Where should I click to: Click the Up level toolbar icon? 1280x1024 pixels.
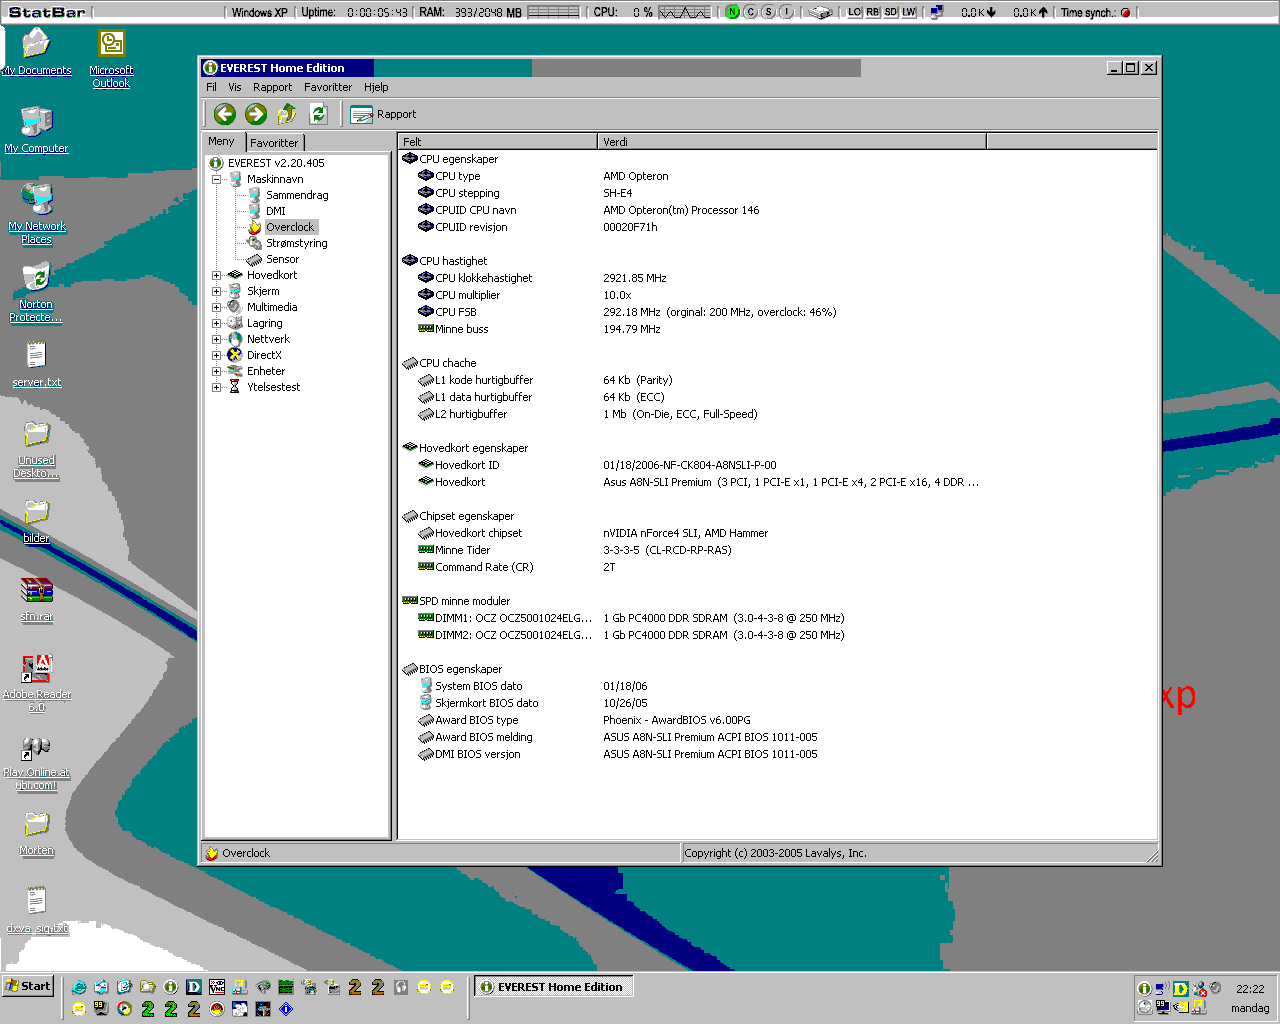pyautogui.click(x=287, y=114)
